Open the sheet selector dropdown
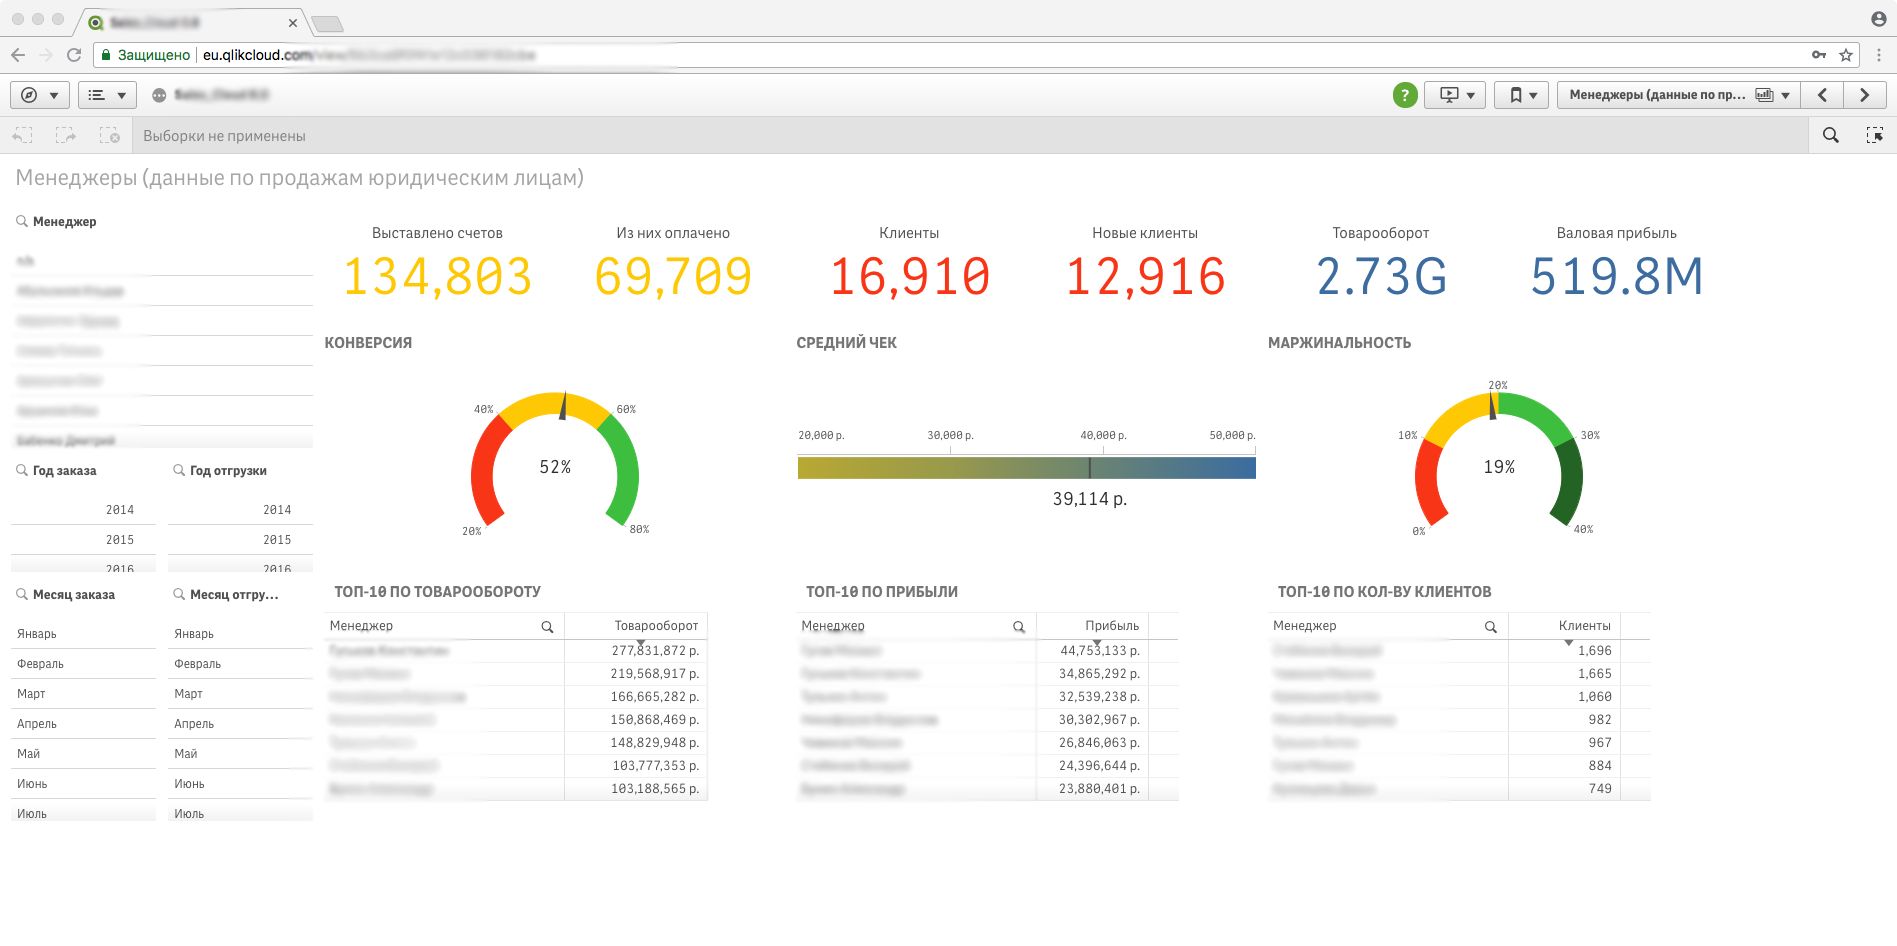Screen dimensions: 1897x946 [x=1679, y=95]
